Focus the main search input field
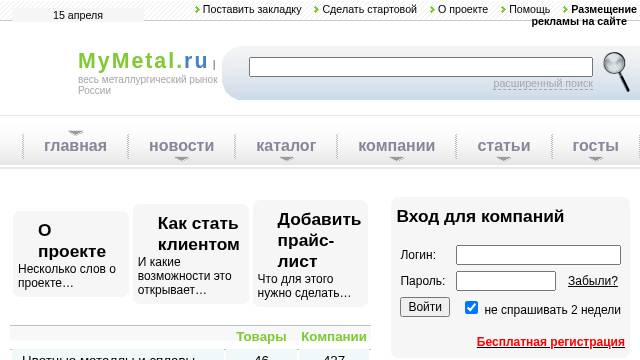The image size is (640, 360). pos(421,67)
